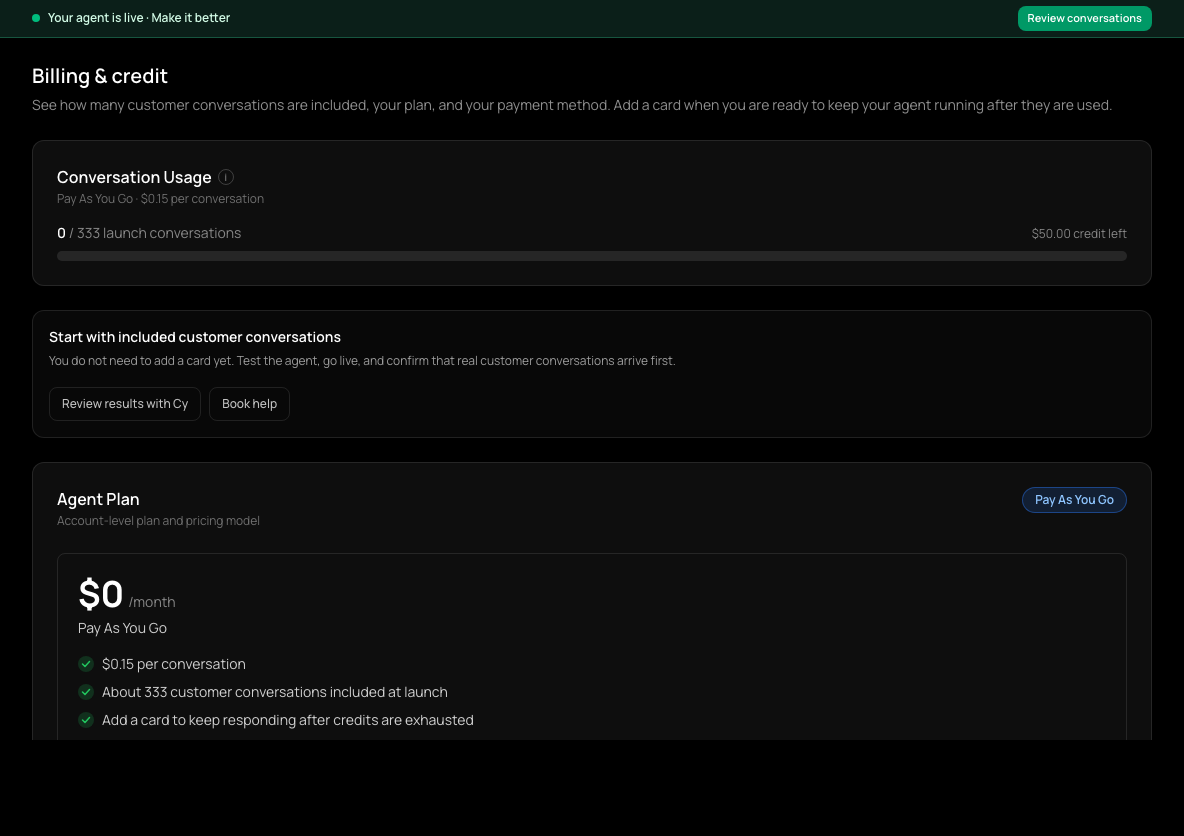Click the Billing & credit heading
1184x836 pixels.
100,76
